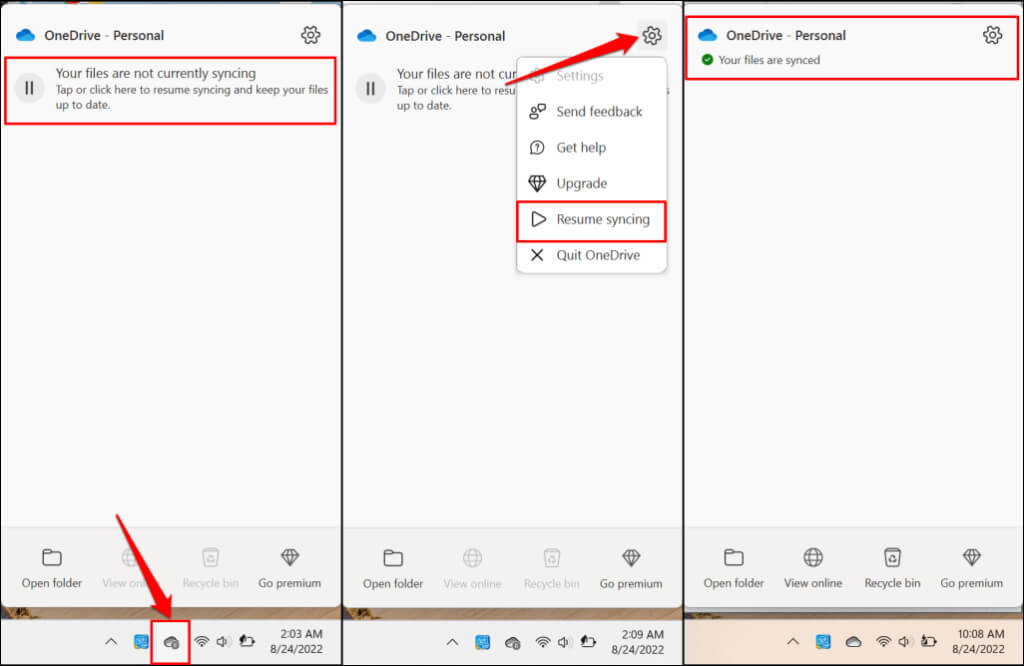The width and height of the screenshot is (1024, 666).
Task: Click the pause icon in the middle panel
Action: tap(370, 88)
